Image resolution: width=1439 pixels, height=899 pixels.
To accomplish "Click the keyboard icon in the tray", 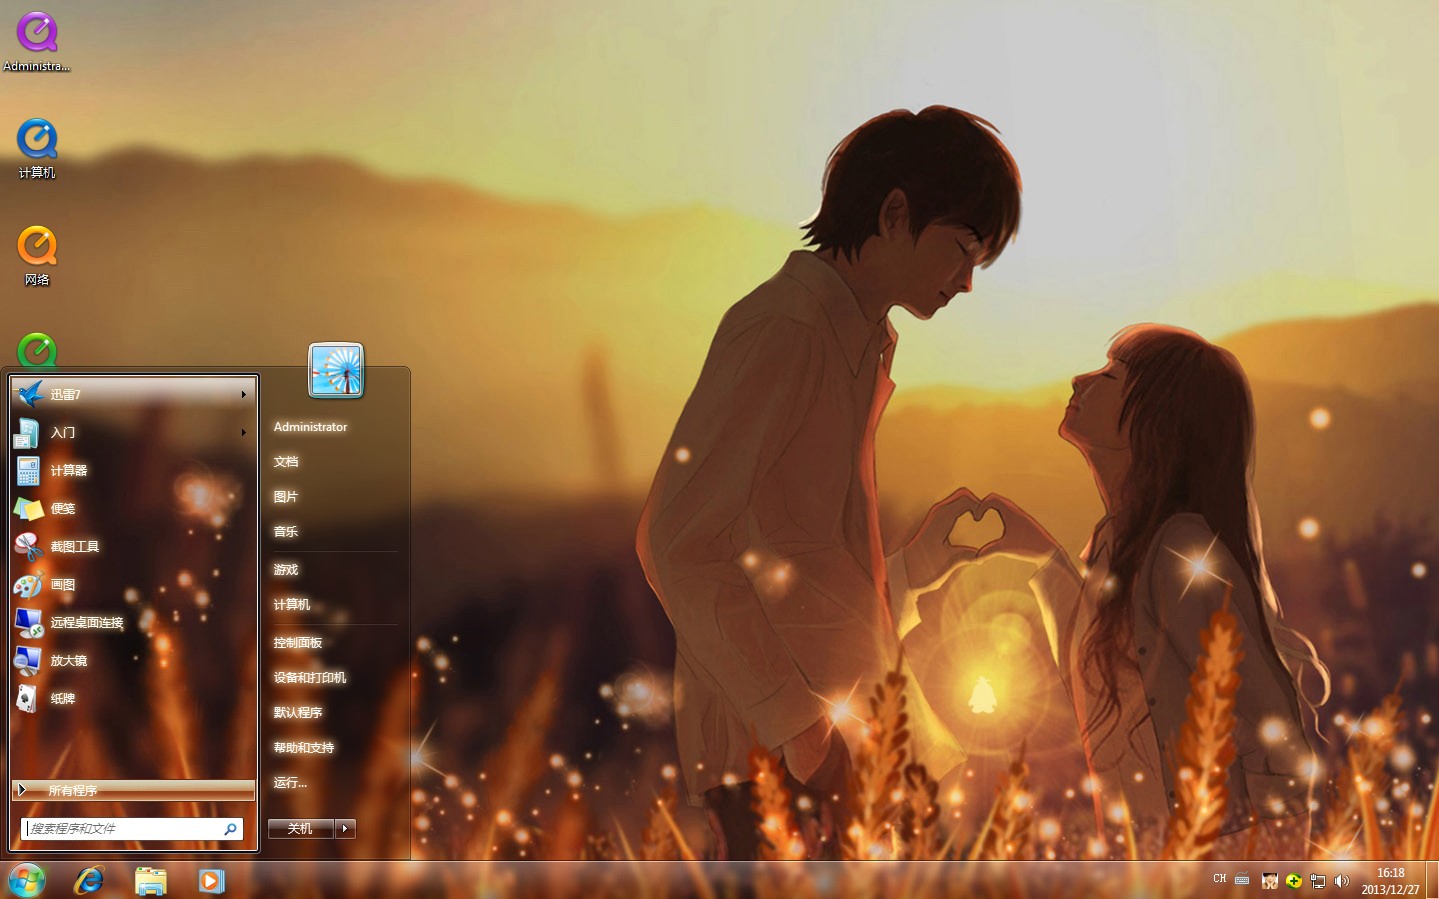I will point(1242,880).
